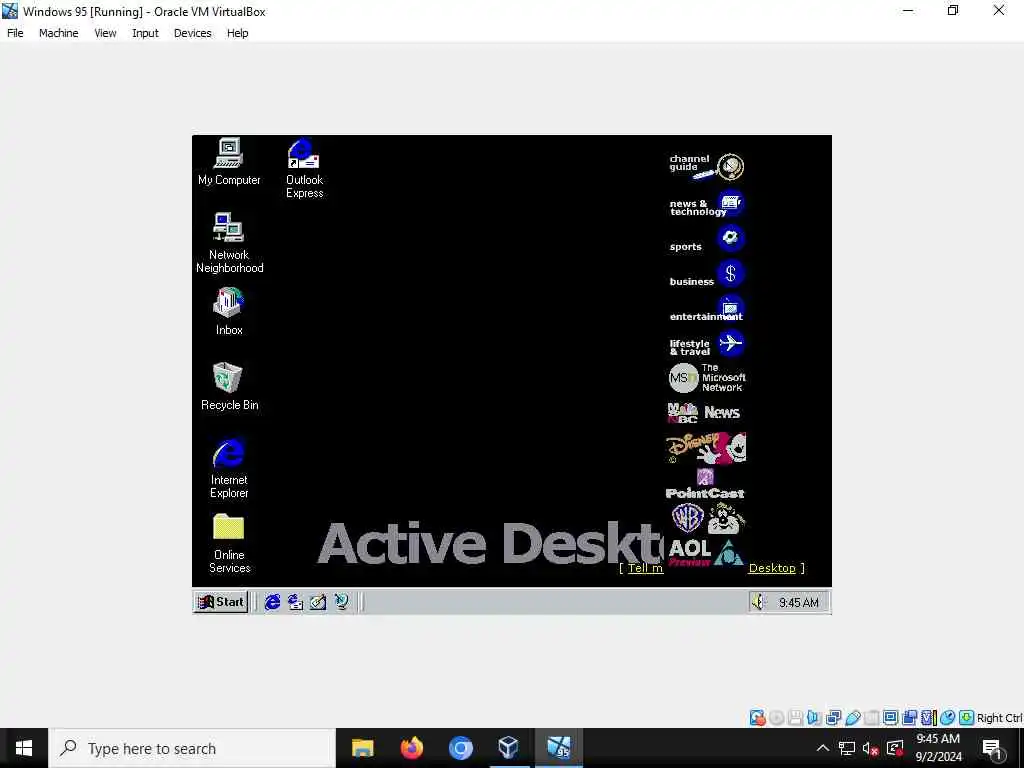The width and height of the screenshot is (1024, 768).
Task: Click the Windows 95 Start button
Action: 221,601
